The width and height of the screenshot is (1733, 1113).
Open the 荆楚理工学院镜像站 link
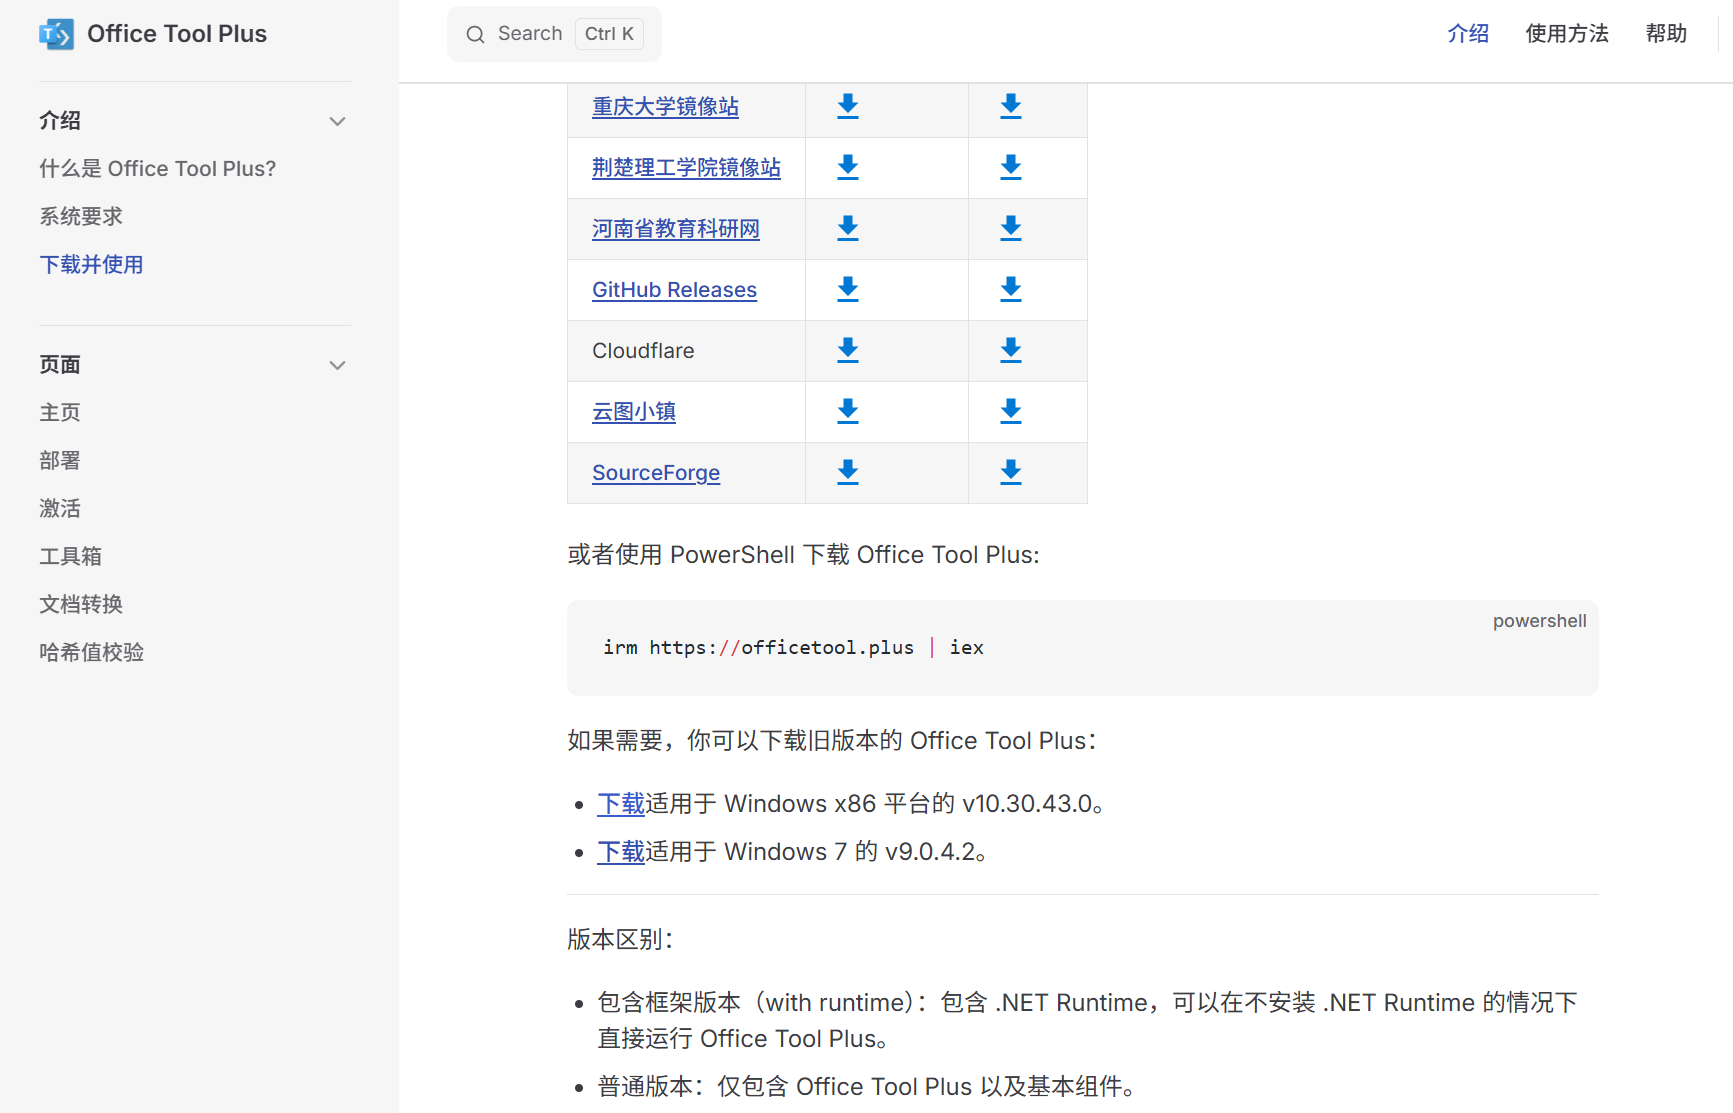coord(686,168)
